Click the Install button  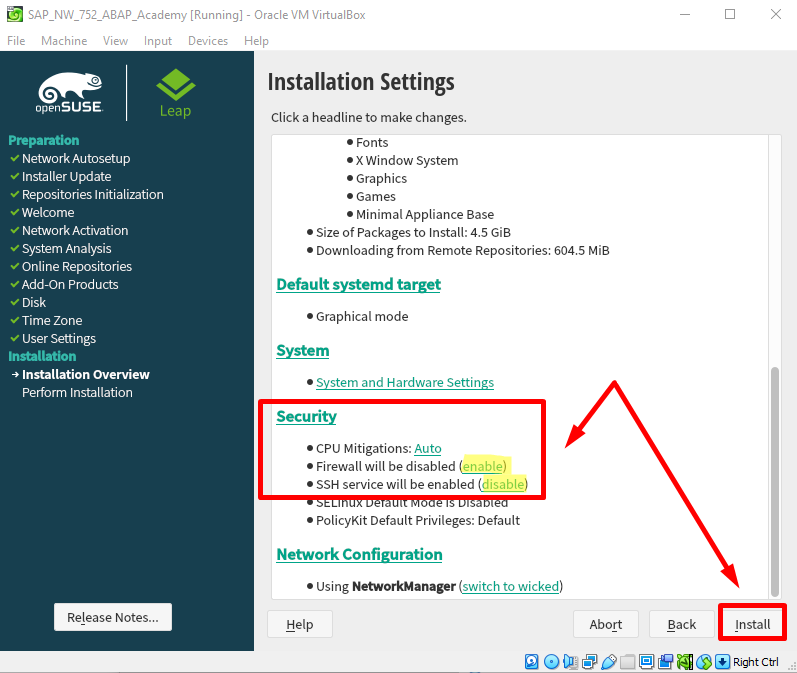pyautogui.click(x=752, y=624)
